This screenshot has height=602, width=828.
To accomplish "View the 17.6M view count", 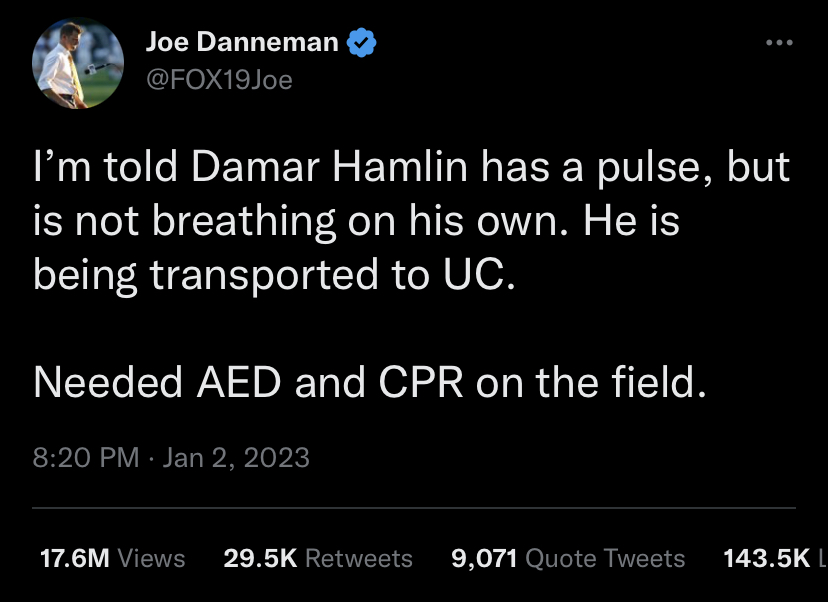I will [x=74, y=558].
